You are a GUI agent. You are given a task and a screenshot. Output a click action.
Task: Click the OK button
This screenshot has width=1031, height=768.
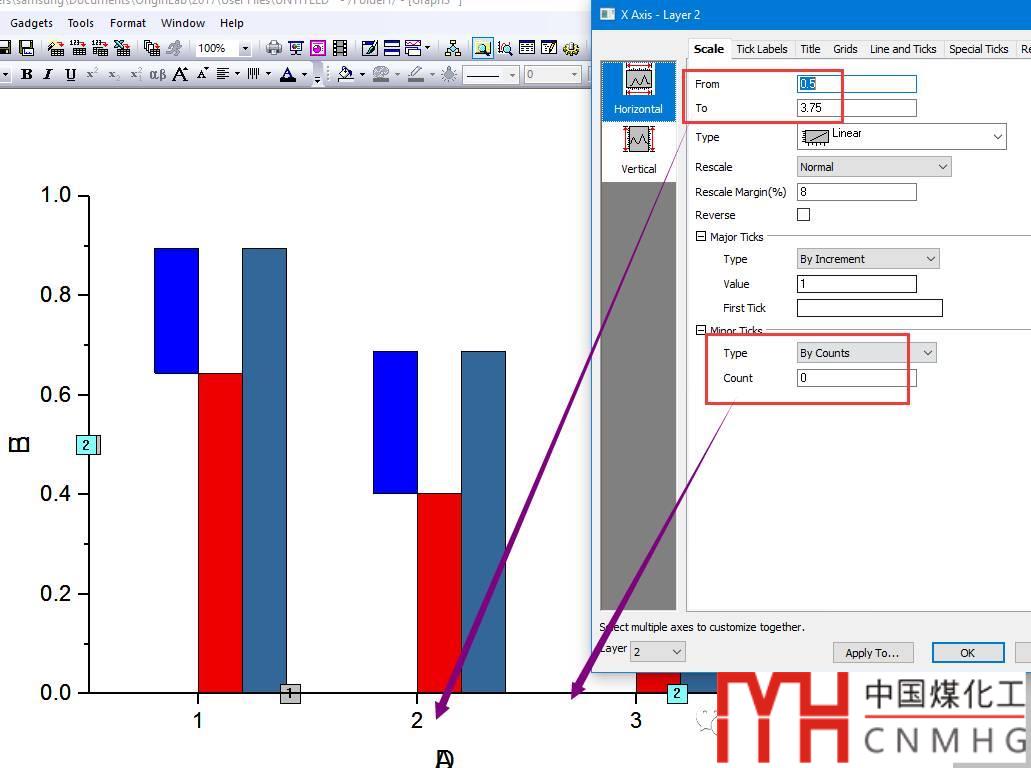[x=967, y=653]
